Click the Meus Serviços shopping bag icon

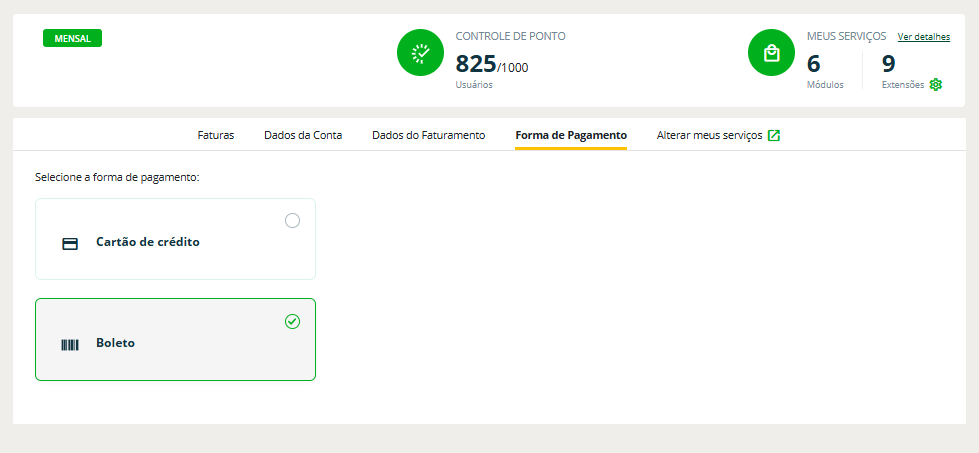(772, 53)
